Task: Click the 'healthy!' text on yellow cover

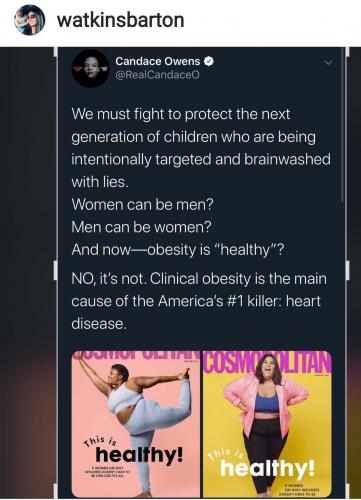Action: click(x=267, y=468)
